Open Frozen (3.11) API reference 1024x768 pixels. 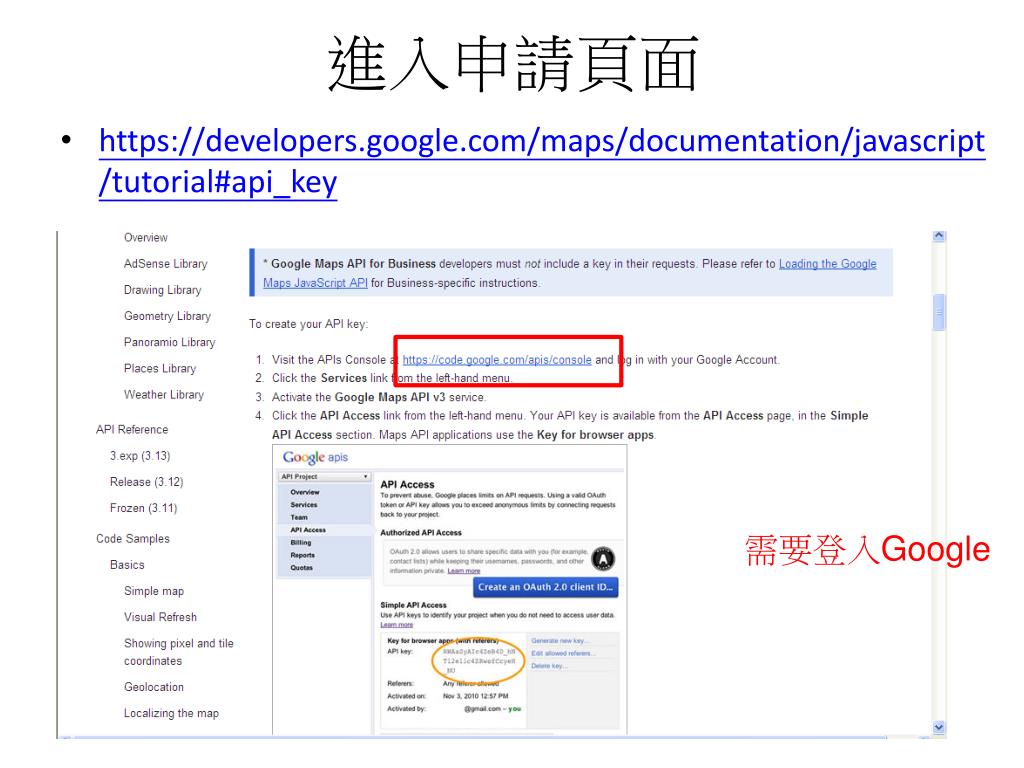[143, 507]
